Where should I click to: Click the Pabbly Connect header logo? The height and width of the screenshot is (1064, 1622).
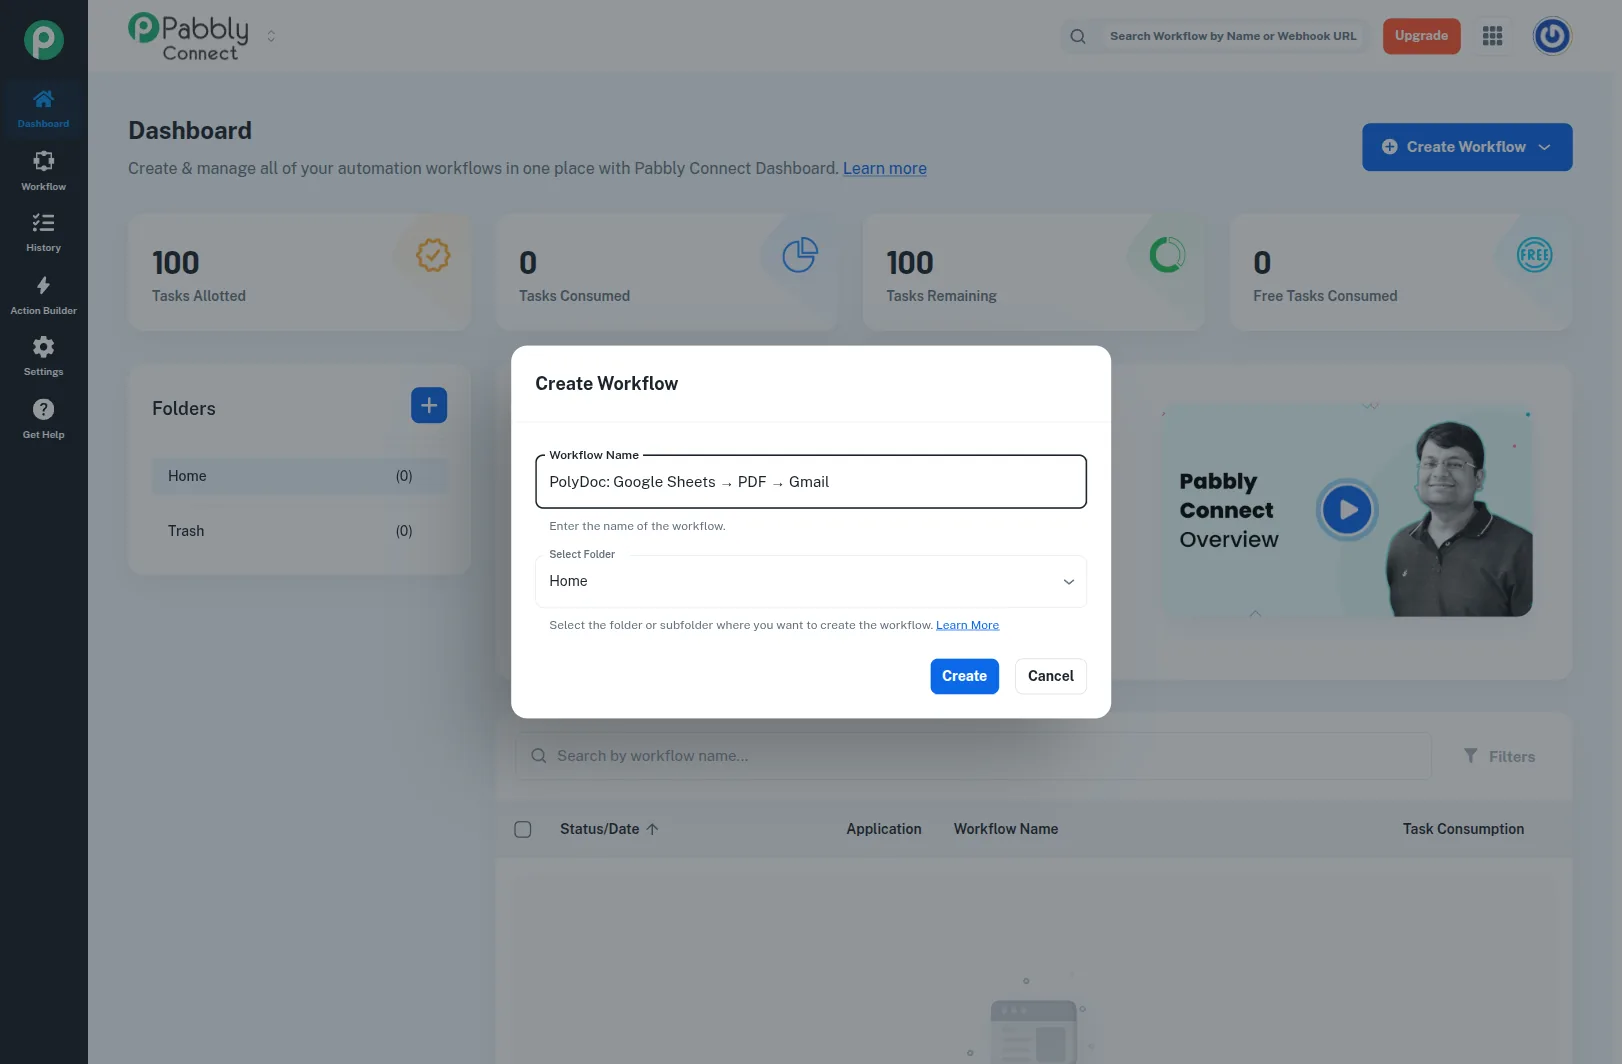pos(189,37)
